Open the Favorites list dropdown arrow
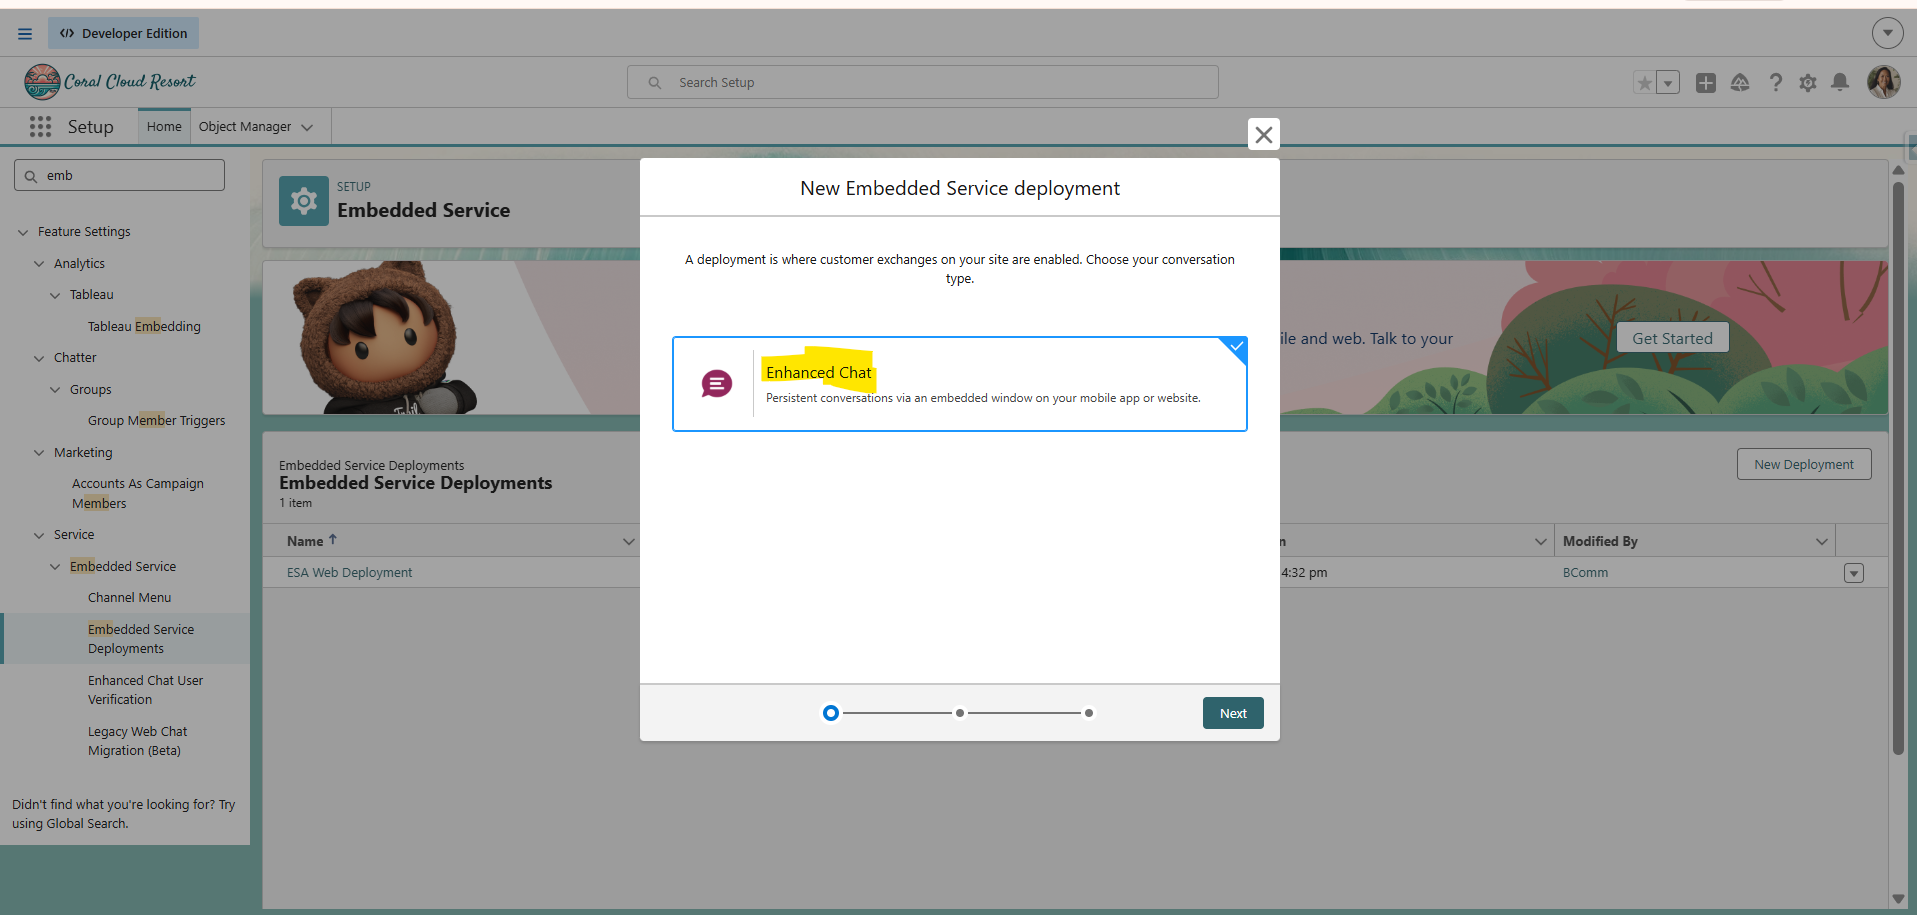The image size is (1917, 915). [x=1668, y=83]
